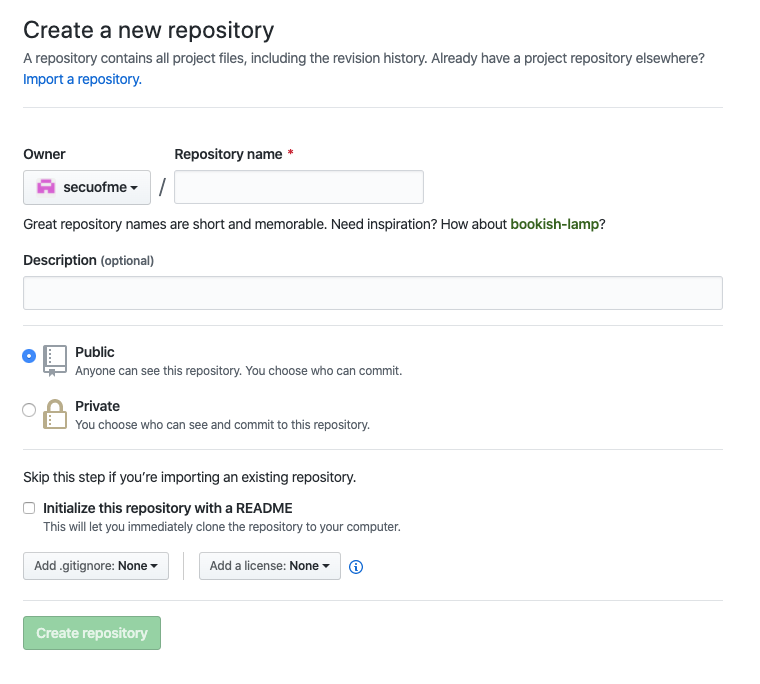
Task: Click the Private option label
Action: (97, 406)
